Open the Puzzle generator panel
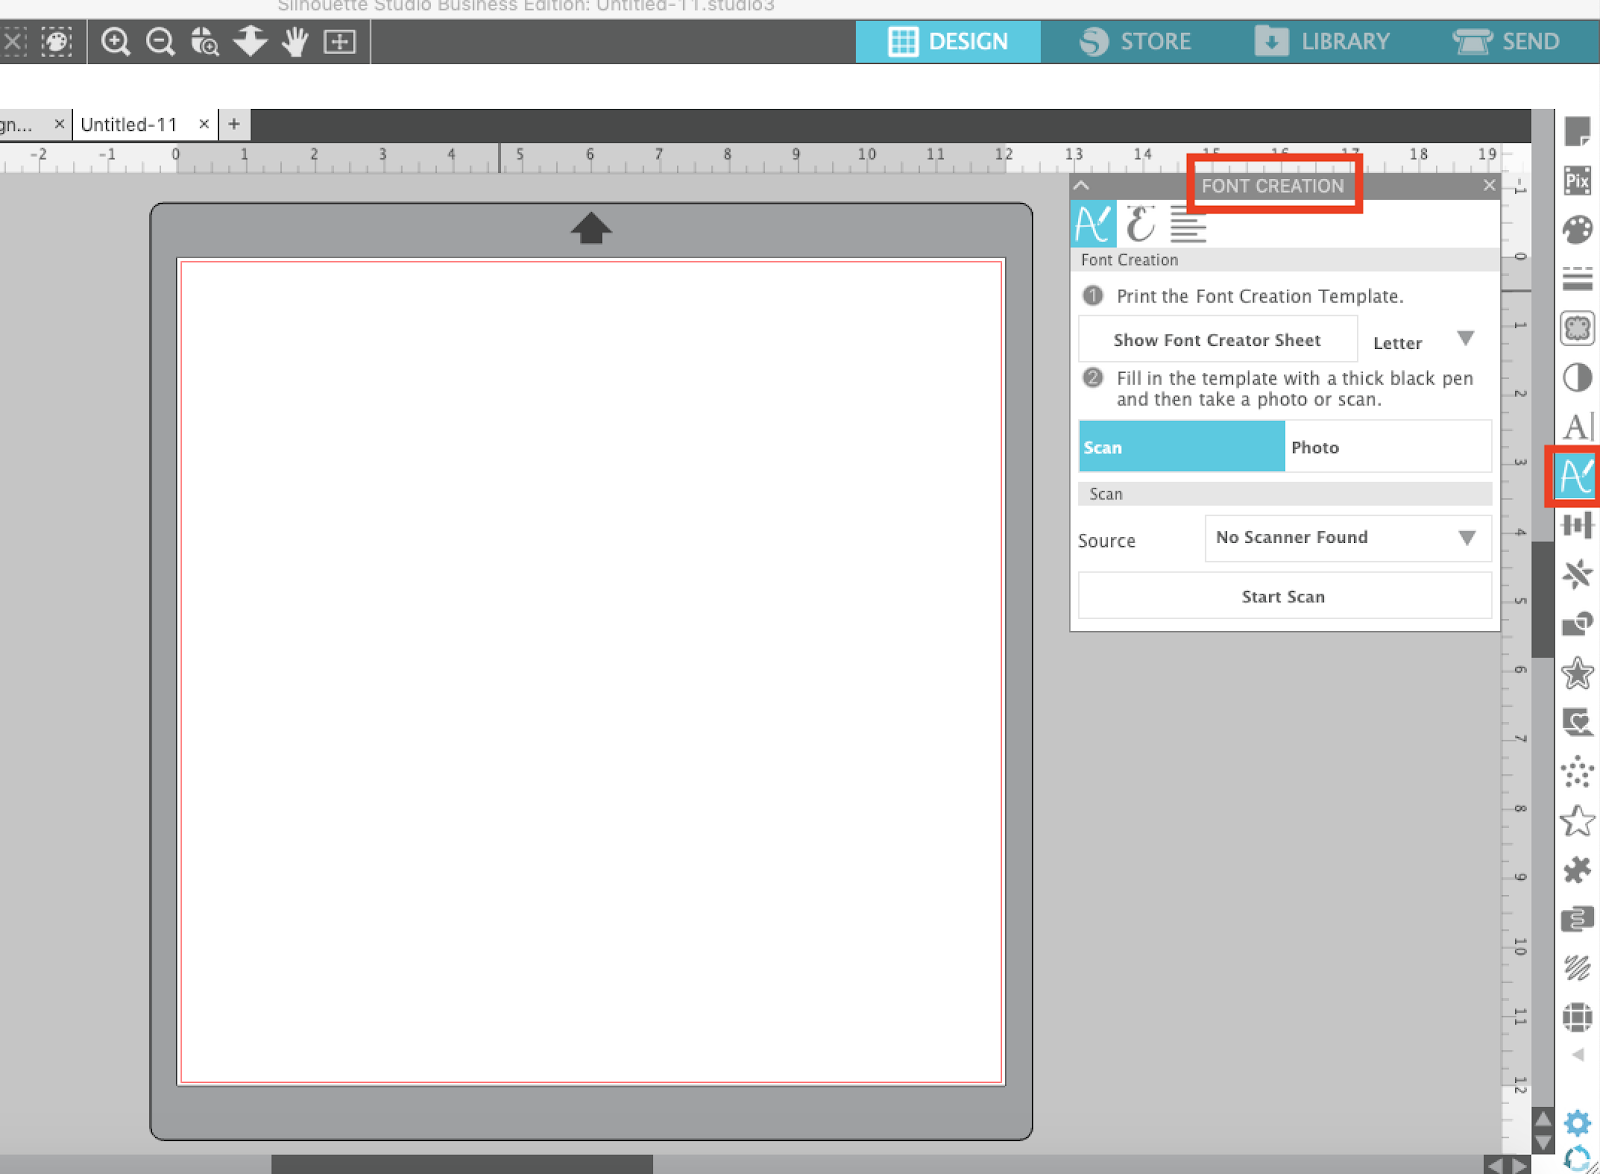The image size is (1600, 1174). coord(1577,870)
